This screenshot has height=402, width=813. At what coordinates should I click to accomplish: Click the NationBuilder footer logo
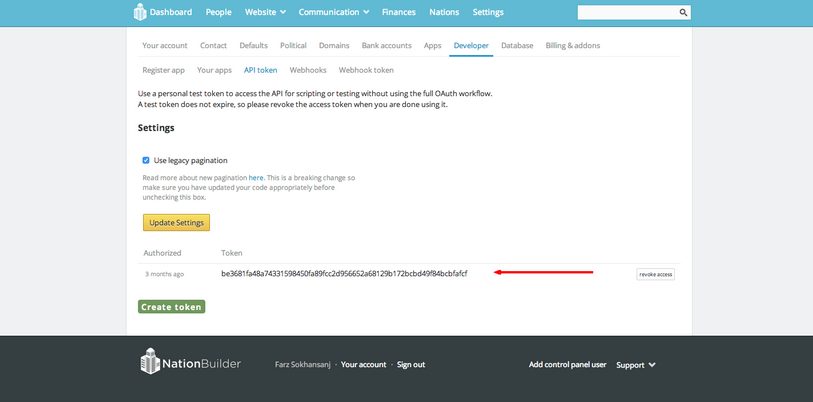click(x=190, y=363)
